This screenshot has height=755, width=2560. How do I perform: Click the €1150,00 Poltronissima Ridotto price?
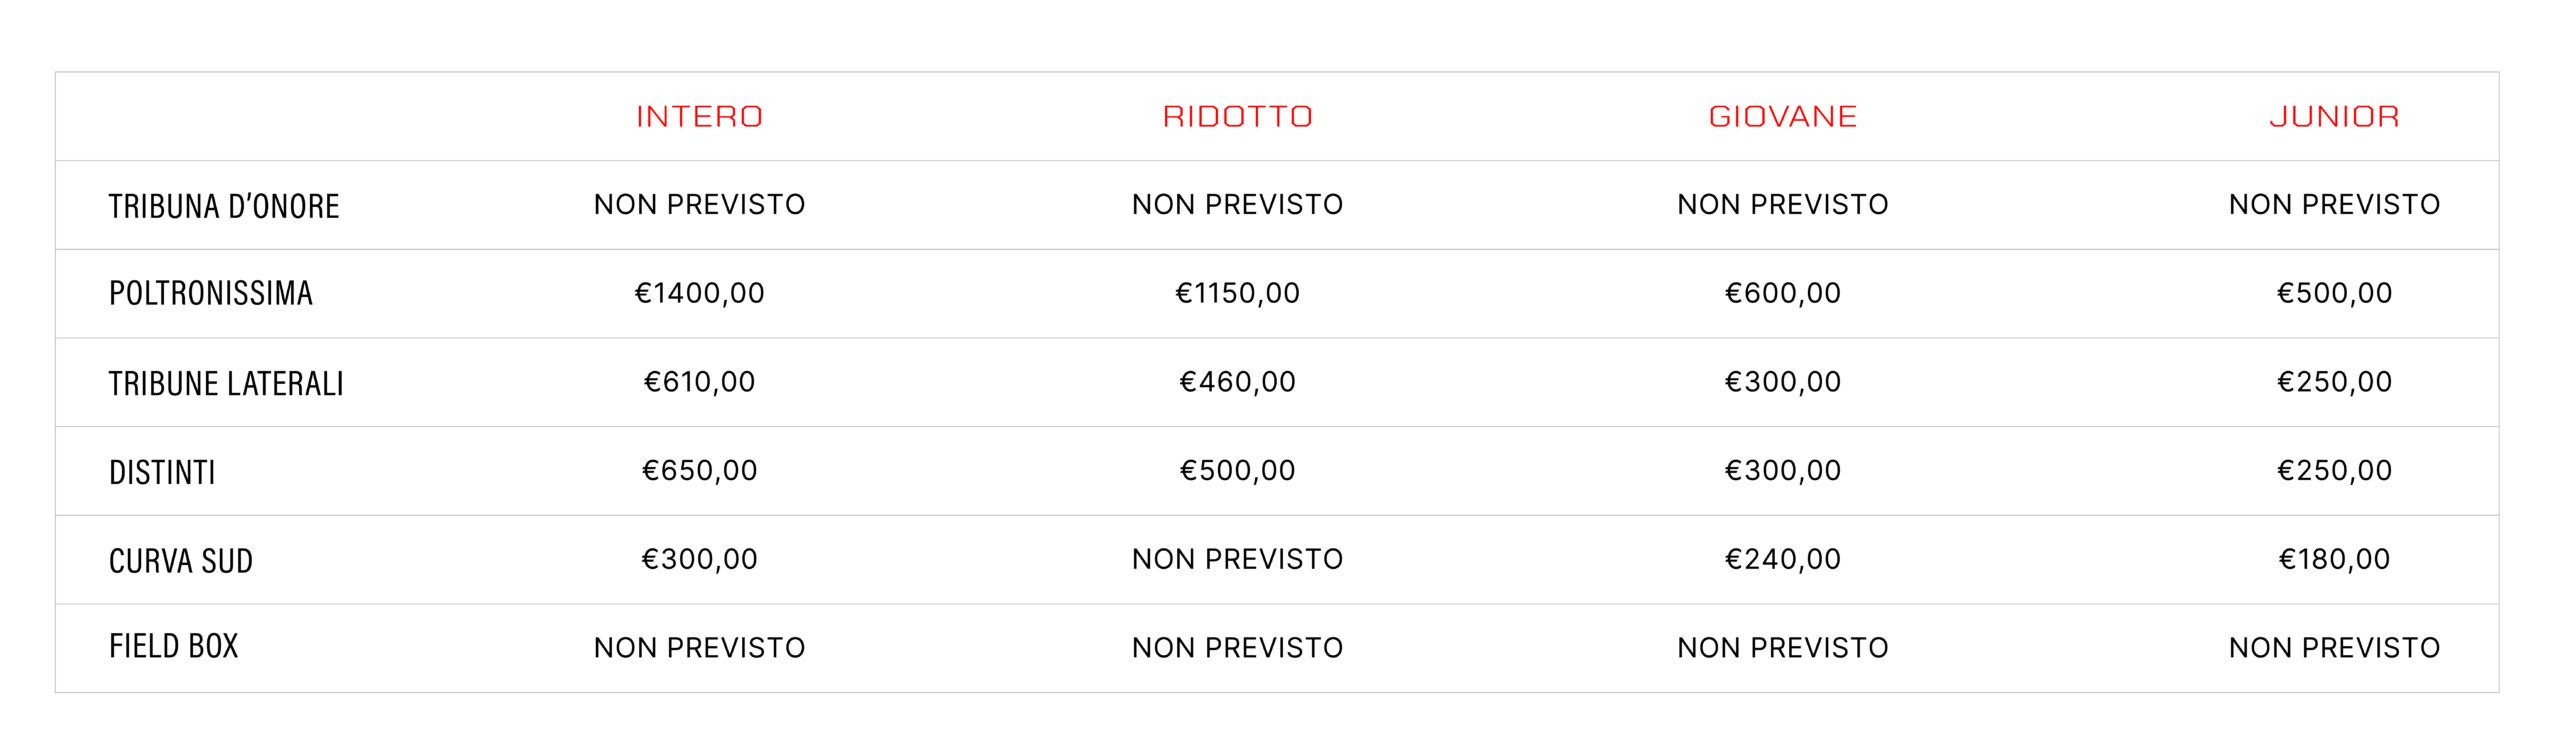tap(1237, 293)
